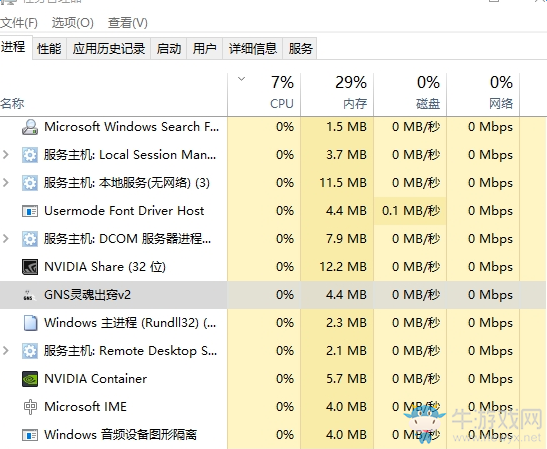Viewport: 547px width, 449px height.
Task: Switch to the 应用历史记录 tab
Action: click(108, 48)
